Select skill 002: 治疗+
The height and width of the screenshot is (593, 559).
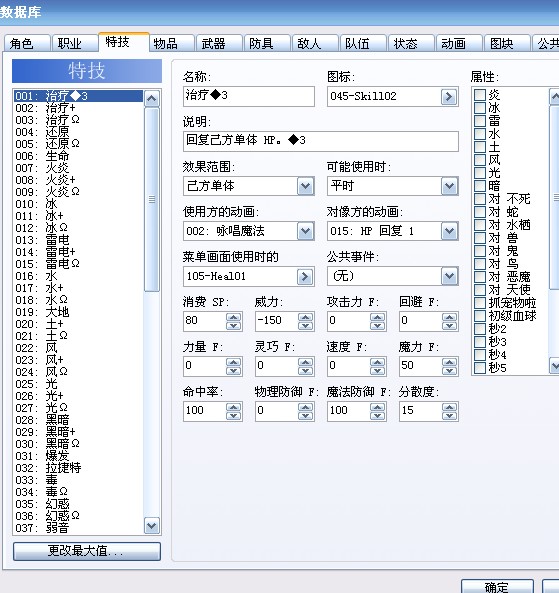(x=78, y=108)
